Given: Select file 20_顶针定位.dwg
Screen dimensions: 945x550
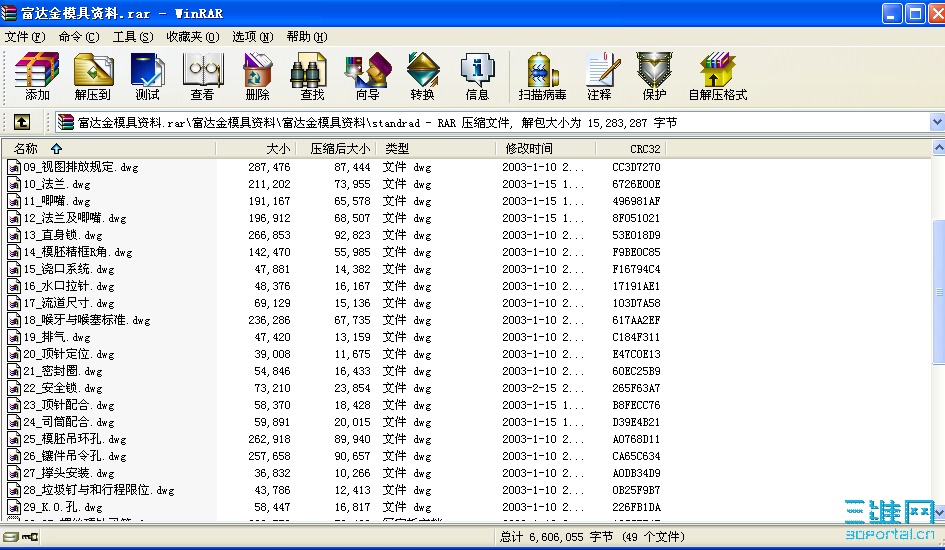Looking at the screenshot, I should click(69, 354).
